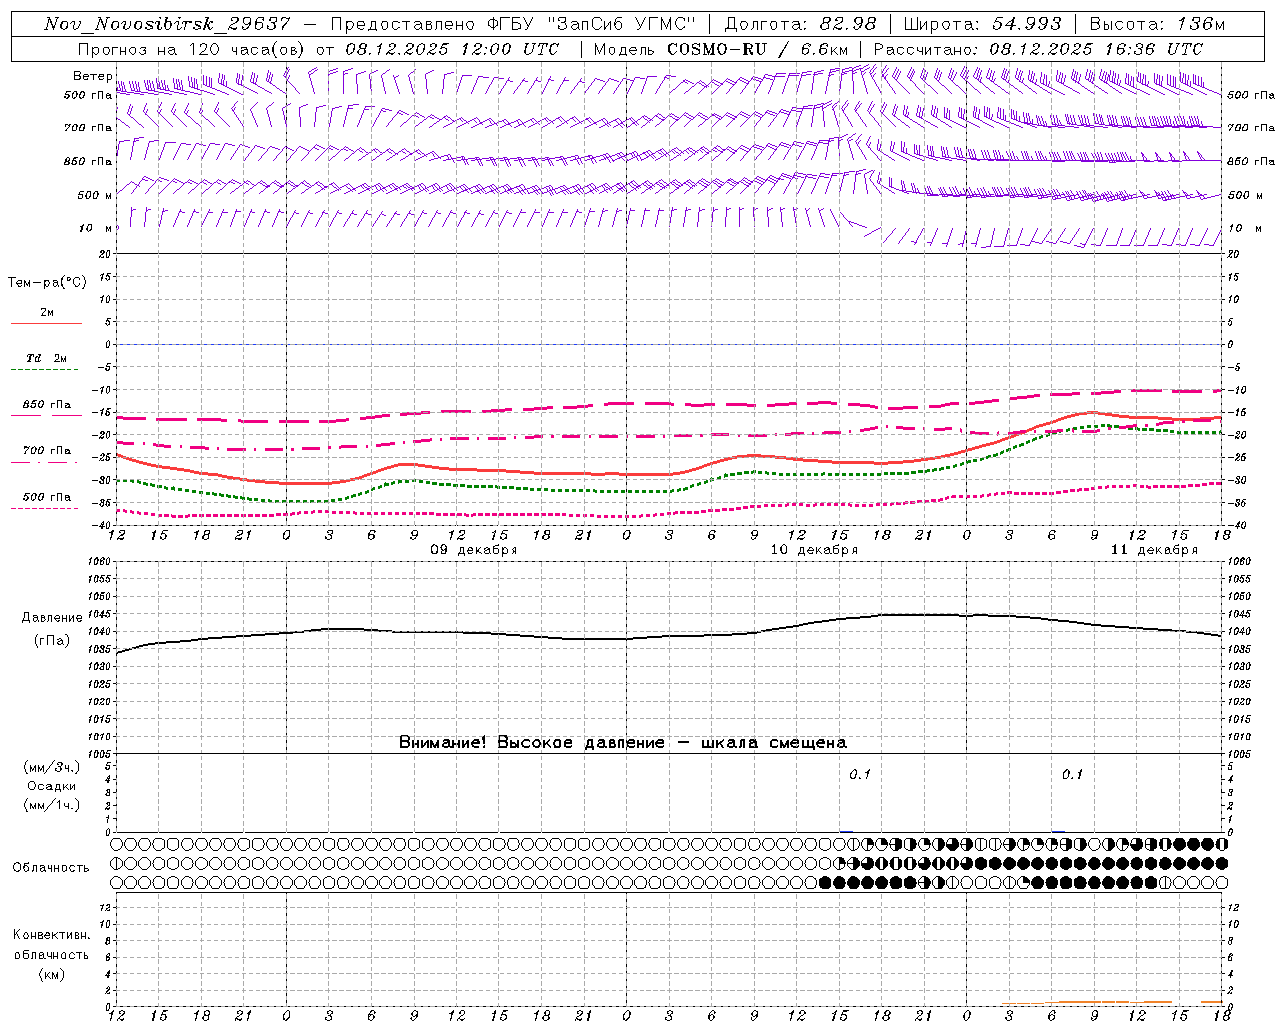1280x1024 pixels.
Task: Click the (мм/3ч.) precipitation unit label
Action: (52, 767)
